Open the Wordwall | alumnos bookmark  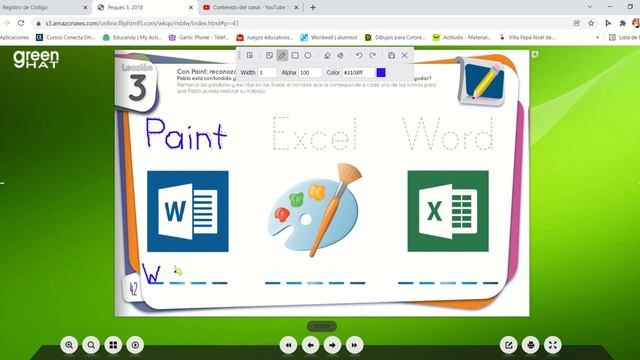click(x=329, y=37)
